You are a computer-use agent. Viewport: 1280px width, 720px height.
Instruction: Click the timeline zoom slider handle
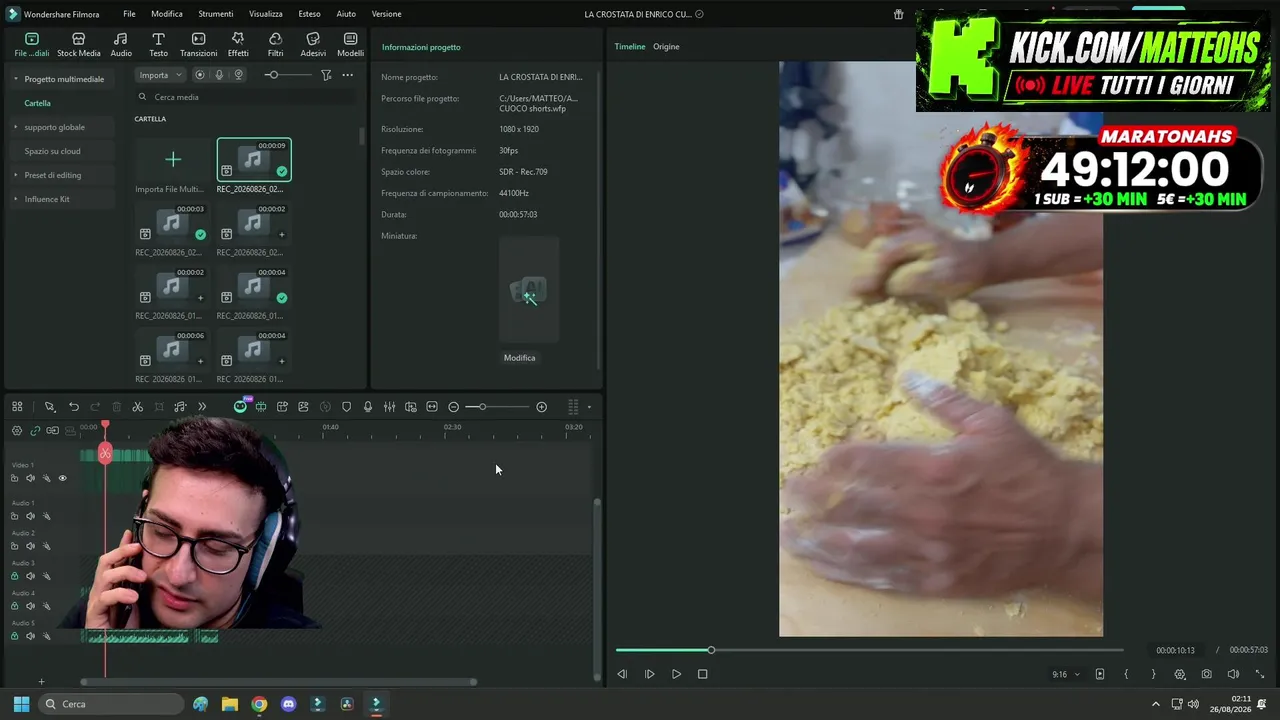click(482, 407)
